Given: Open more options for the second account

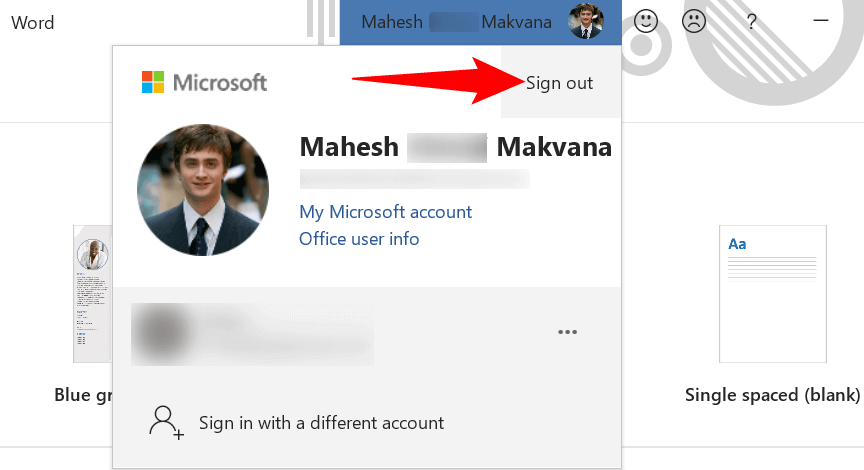Looking at the screenshot, I should (x=568, y=332).
